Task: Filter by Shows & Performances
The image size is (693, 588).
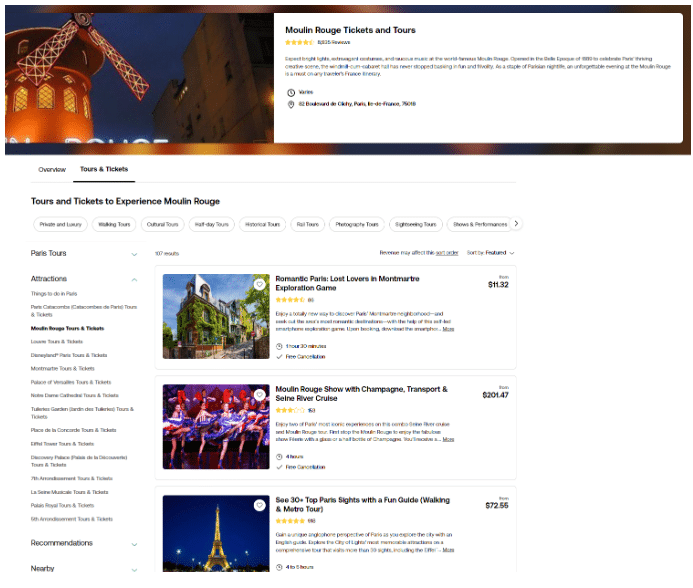Action: coord(480,224)
